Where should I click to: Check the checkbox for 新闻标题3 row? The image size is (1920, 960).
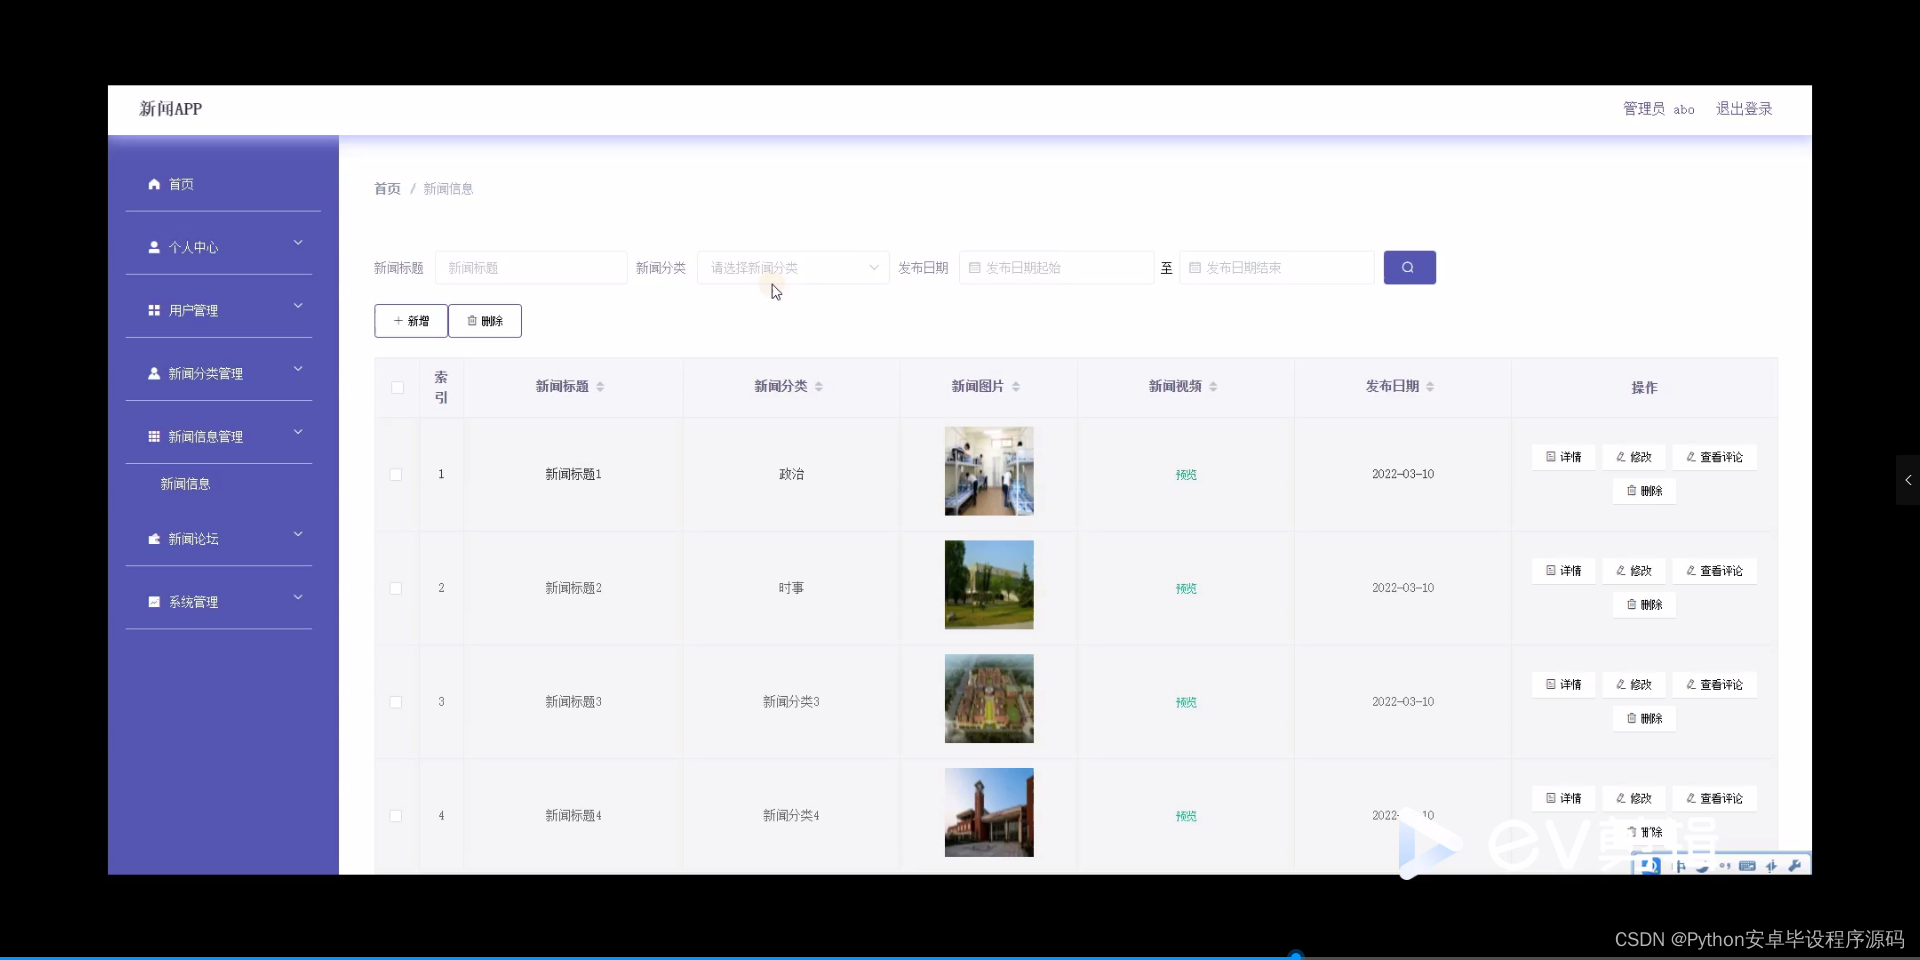coord(395,703)
